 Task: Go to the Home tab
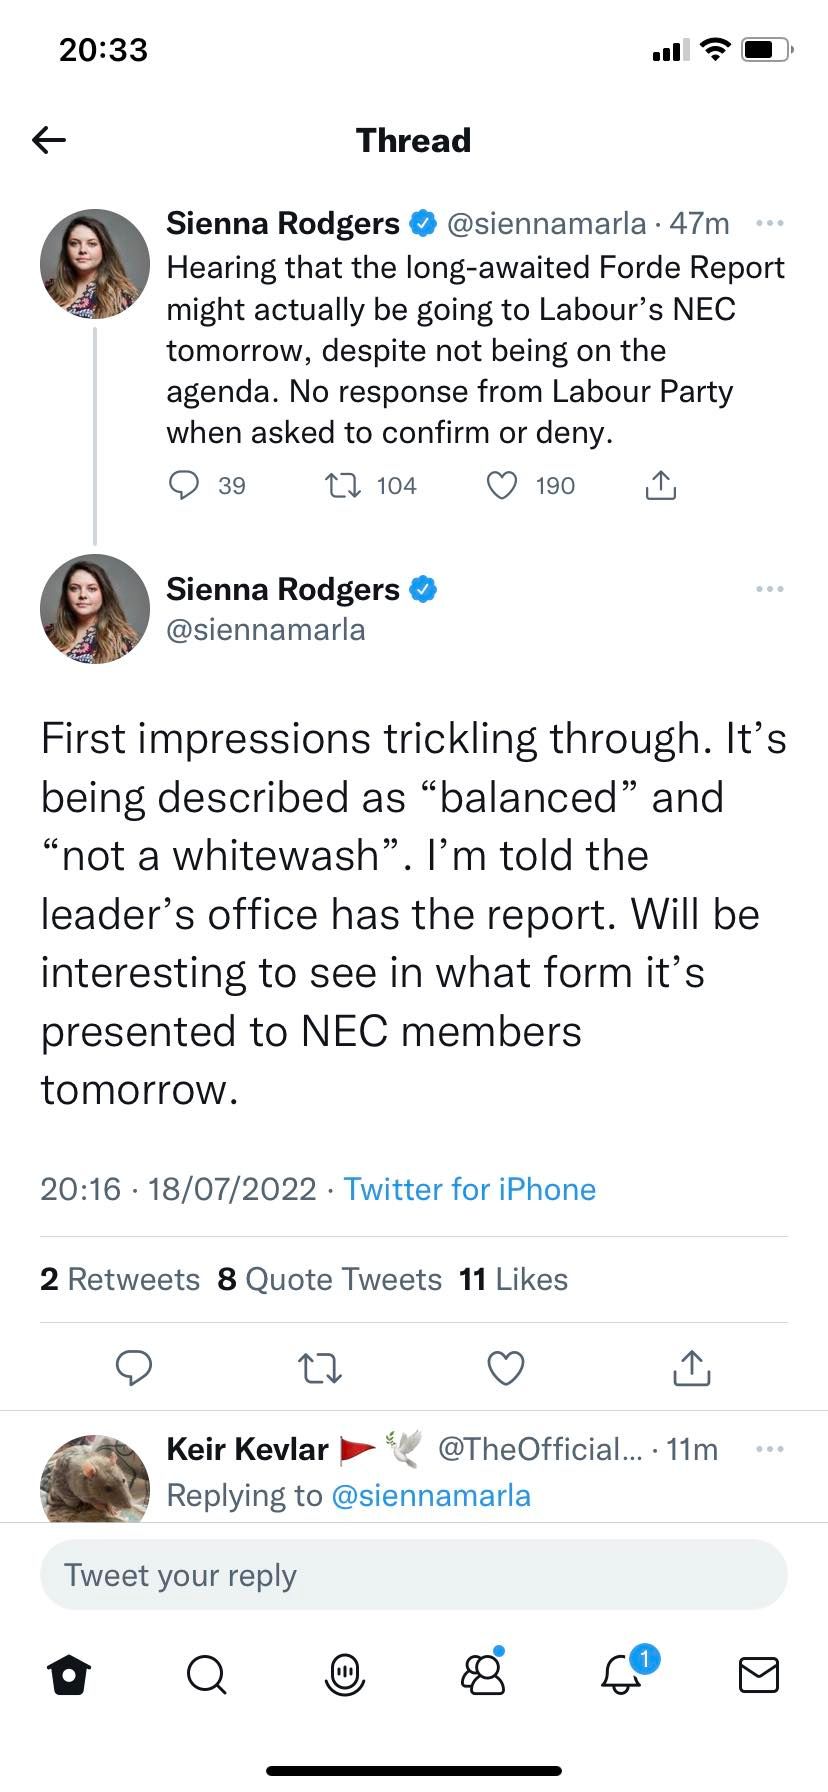click(x=69, y=1674)
